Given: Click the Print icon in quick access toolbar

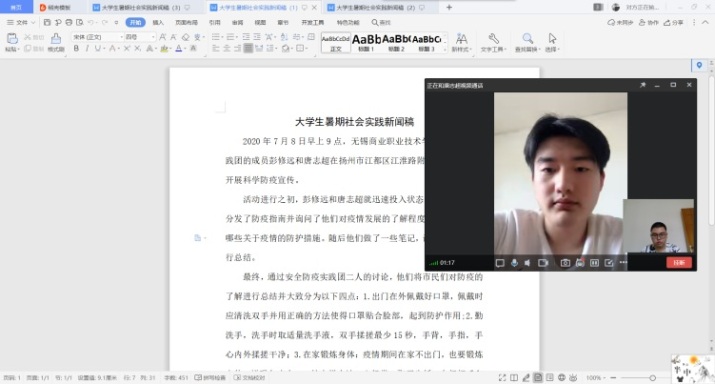Looking at the screenshot, I should [x=69, y=22].
